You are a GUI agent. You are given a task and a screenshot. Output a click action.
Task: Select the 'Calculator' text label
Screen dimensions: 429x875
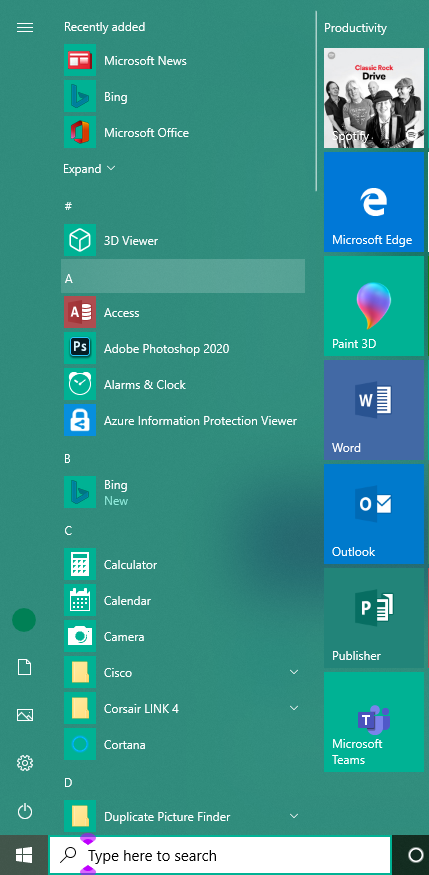[131, 565]
